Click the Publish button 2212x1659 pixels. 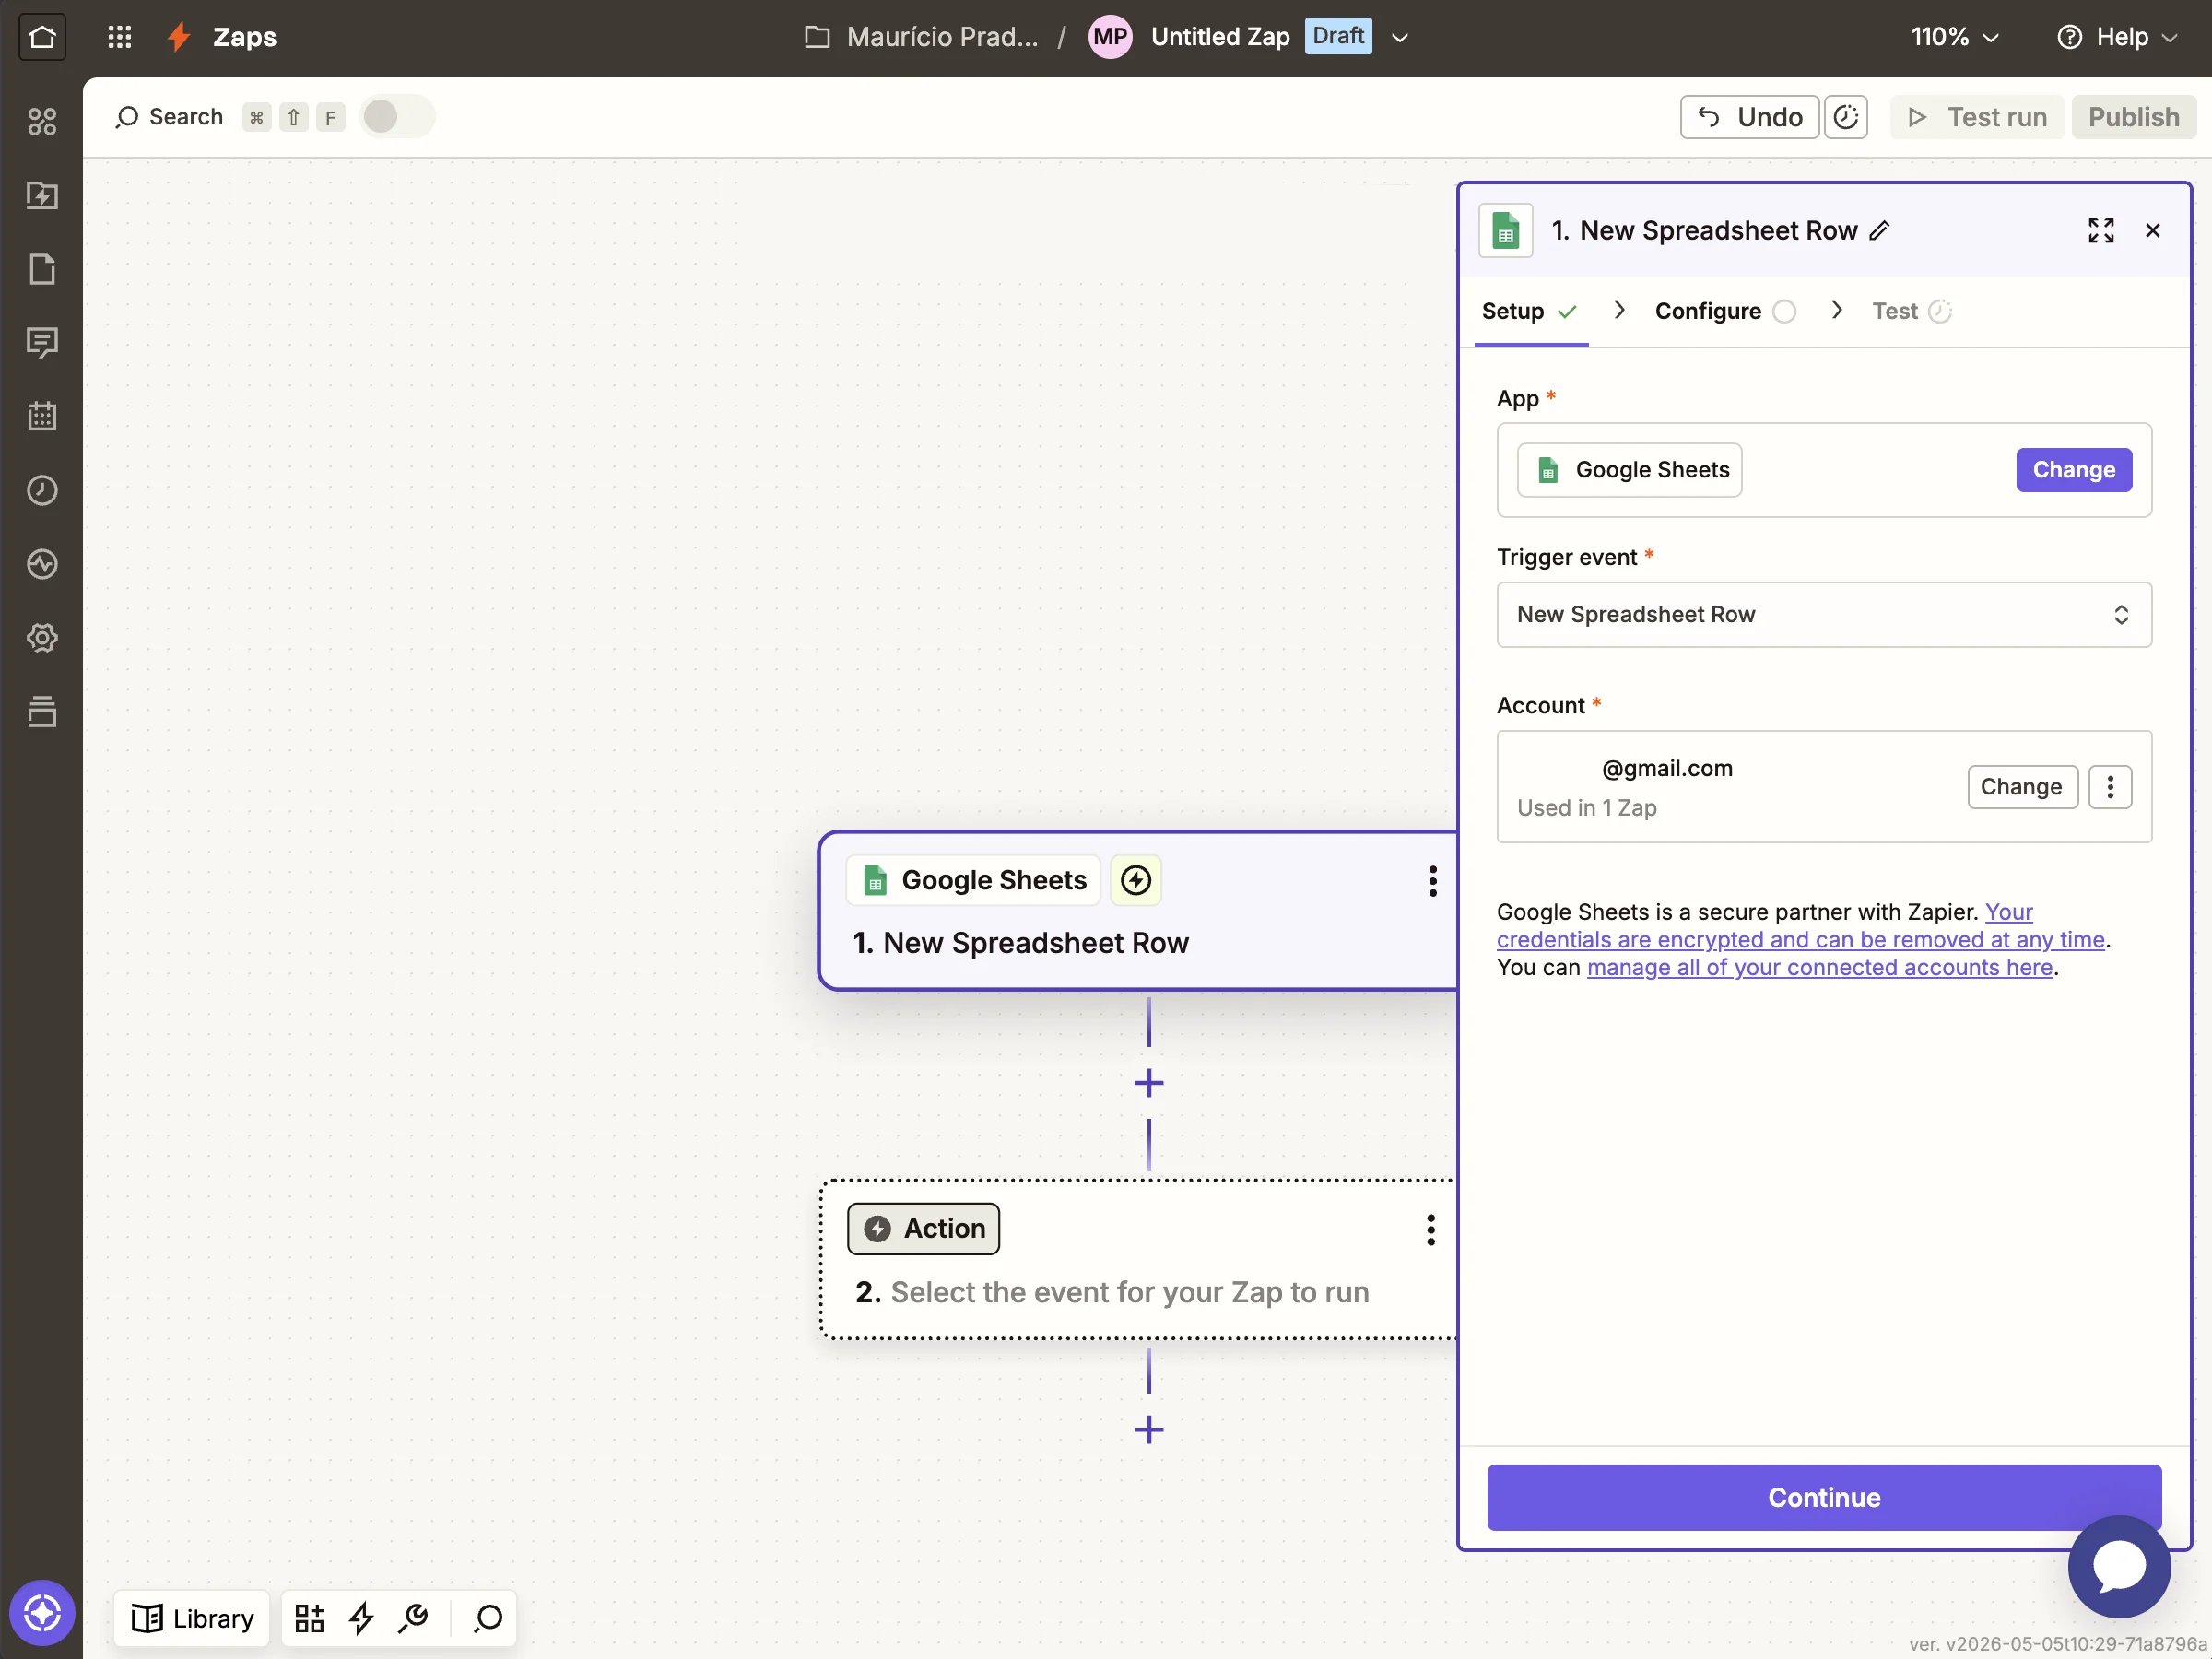[x=2133, y=117]
